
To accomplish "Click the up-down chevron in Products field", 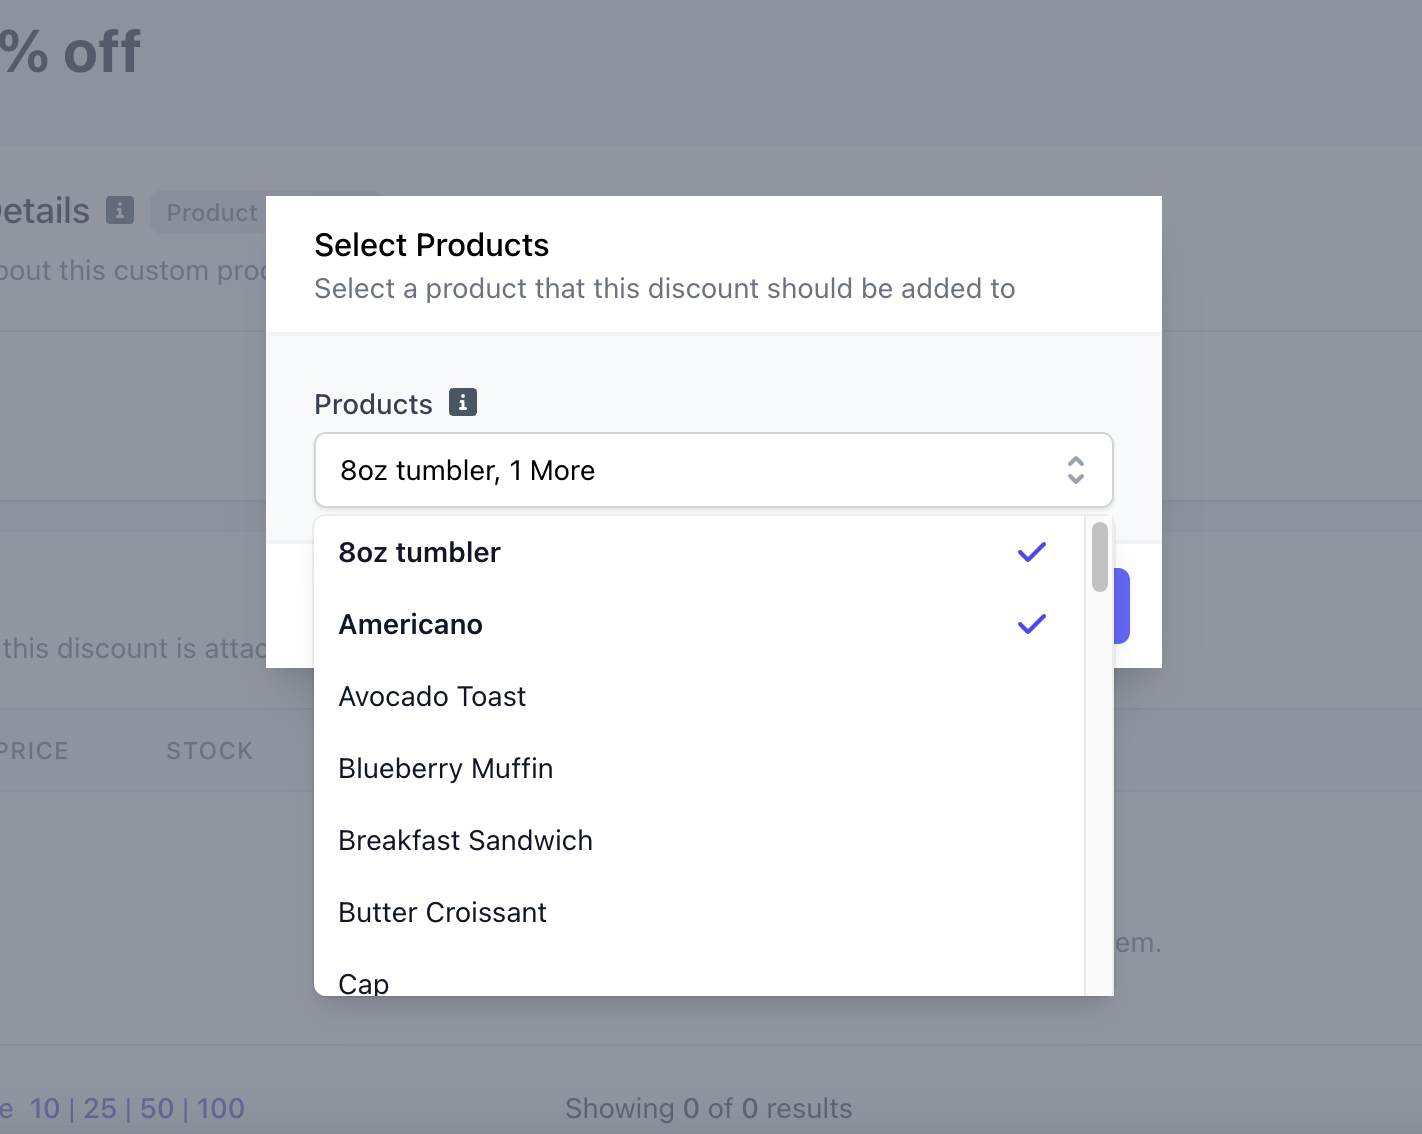I will coord(1075,470).
